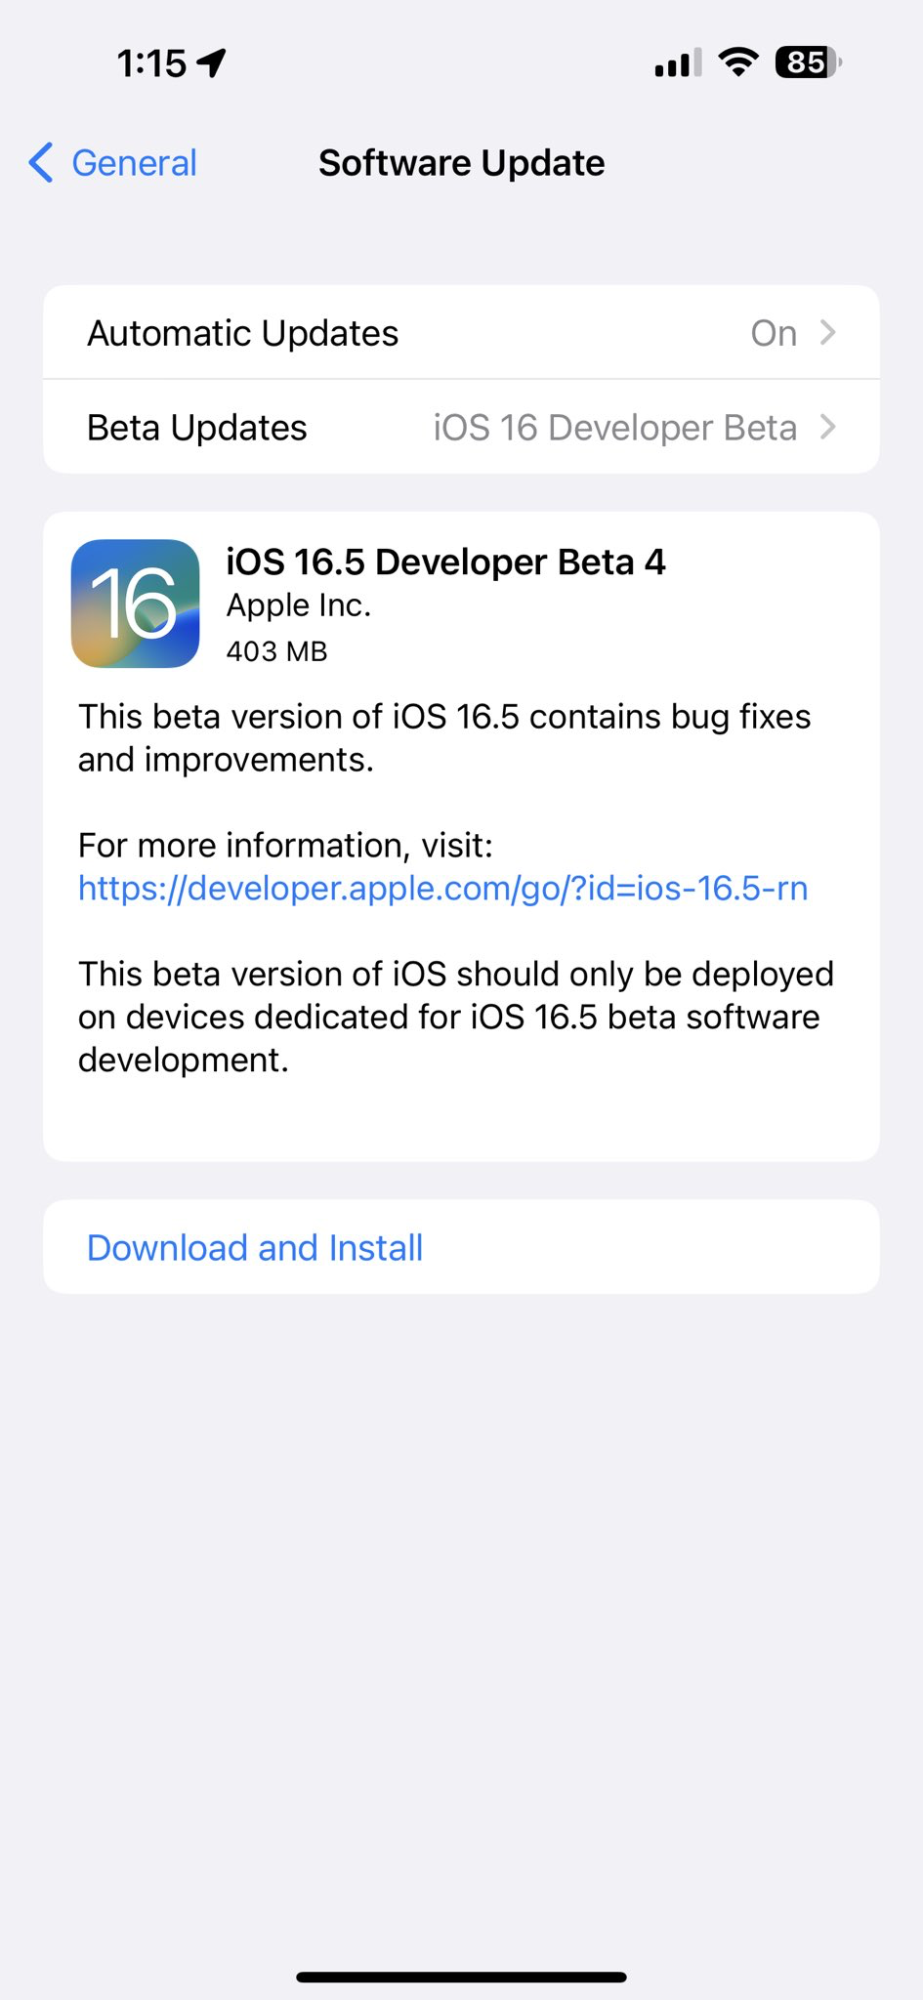
Task: Tap the back chevron icon
Action: tap(40, 162)
